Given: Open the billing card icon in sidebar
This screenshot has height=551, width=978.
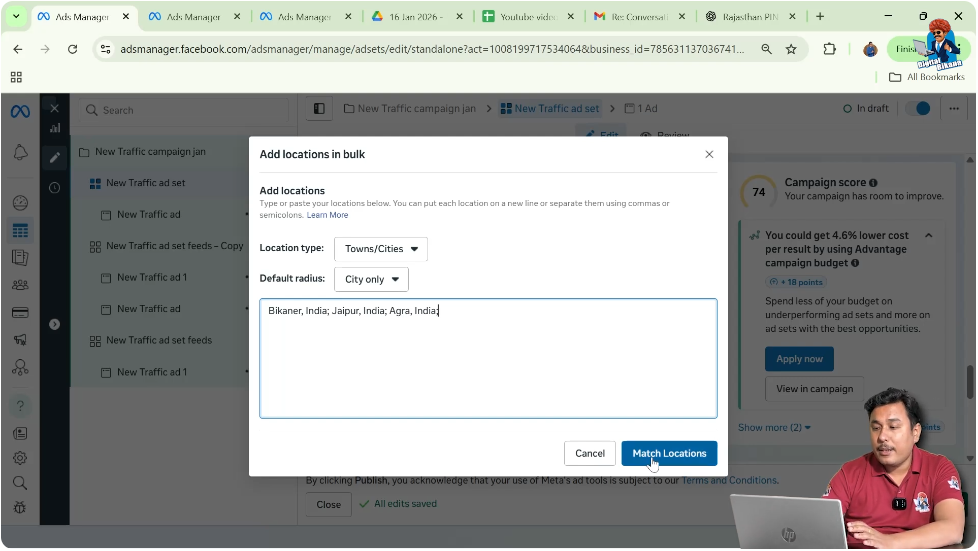Looking at the screenshot, I should 20,313.
